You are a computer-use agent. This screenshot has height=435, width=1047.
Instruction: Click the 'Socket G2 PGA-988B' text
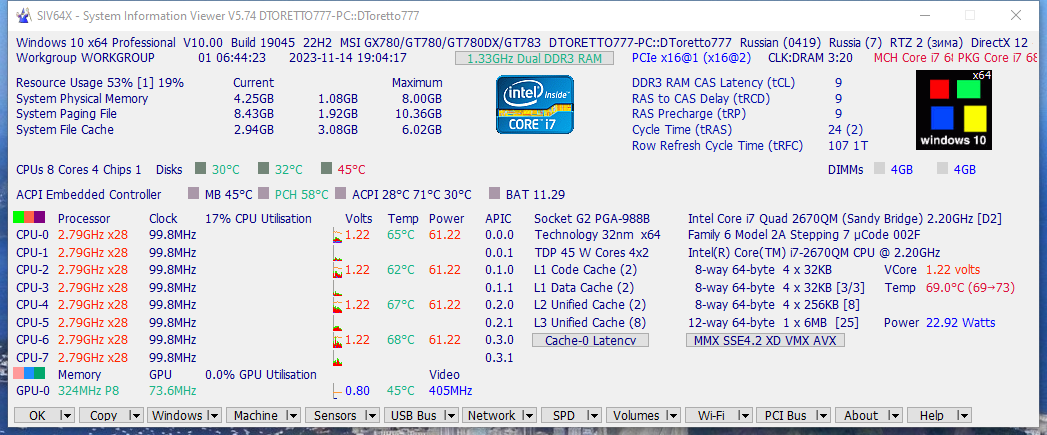pyautogui.click(x=592, y=219)
